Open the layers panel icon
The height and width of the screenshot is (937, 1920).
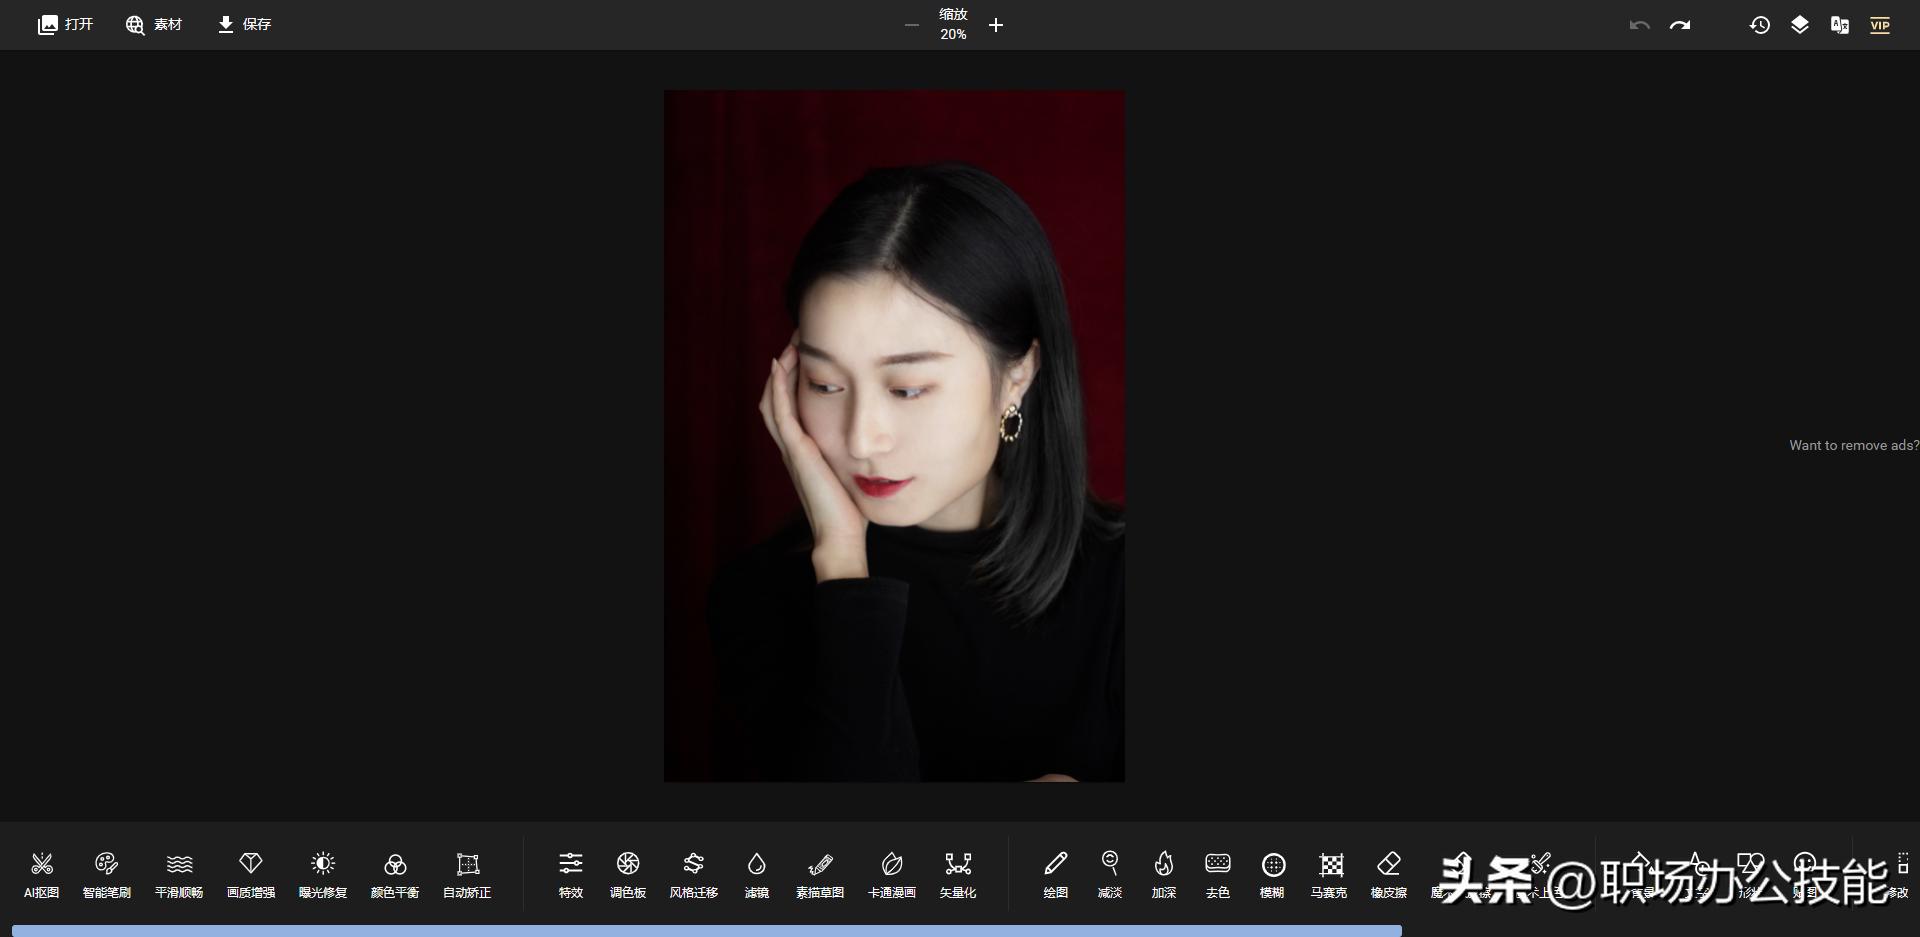[1800, 24]
